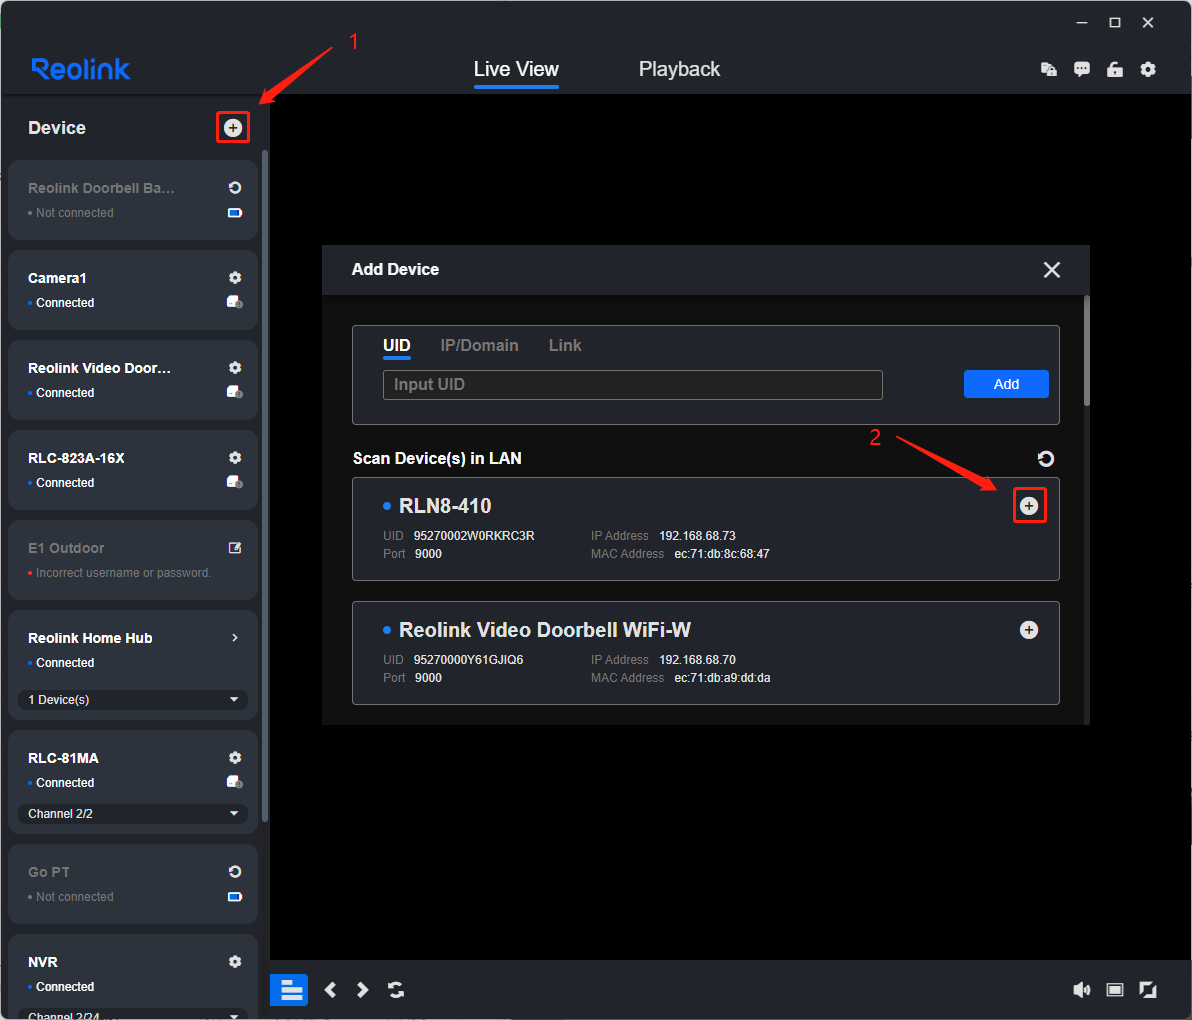This screenshot has height=1020, width=1192.
Task: Open settings gear for RLC-81MA
Action: (x=235, y=758)
